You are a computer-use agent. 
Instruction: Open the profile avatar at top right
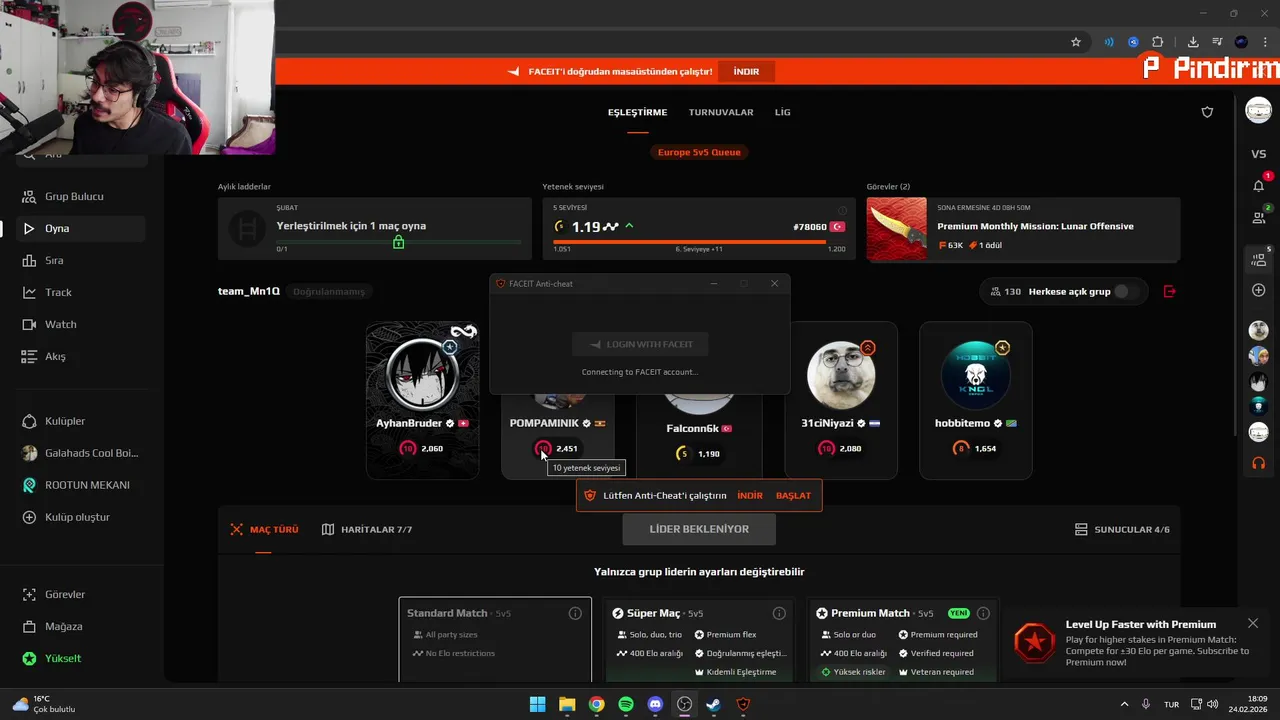(1258, 110)
